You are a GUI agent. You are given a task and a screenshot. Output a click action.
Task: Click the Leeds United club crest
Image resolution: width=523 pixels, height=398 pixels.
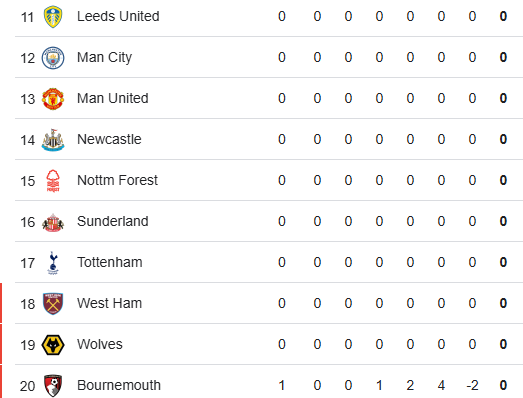[53, 16]
